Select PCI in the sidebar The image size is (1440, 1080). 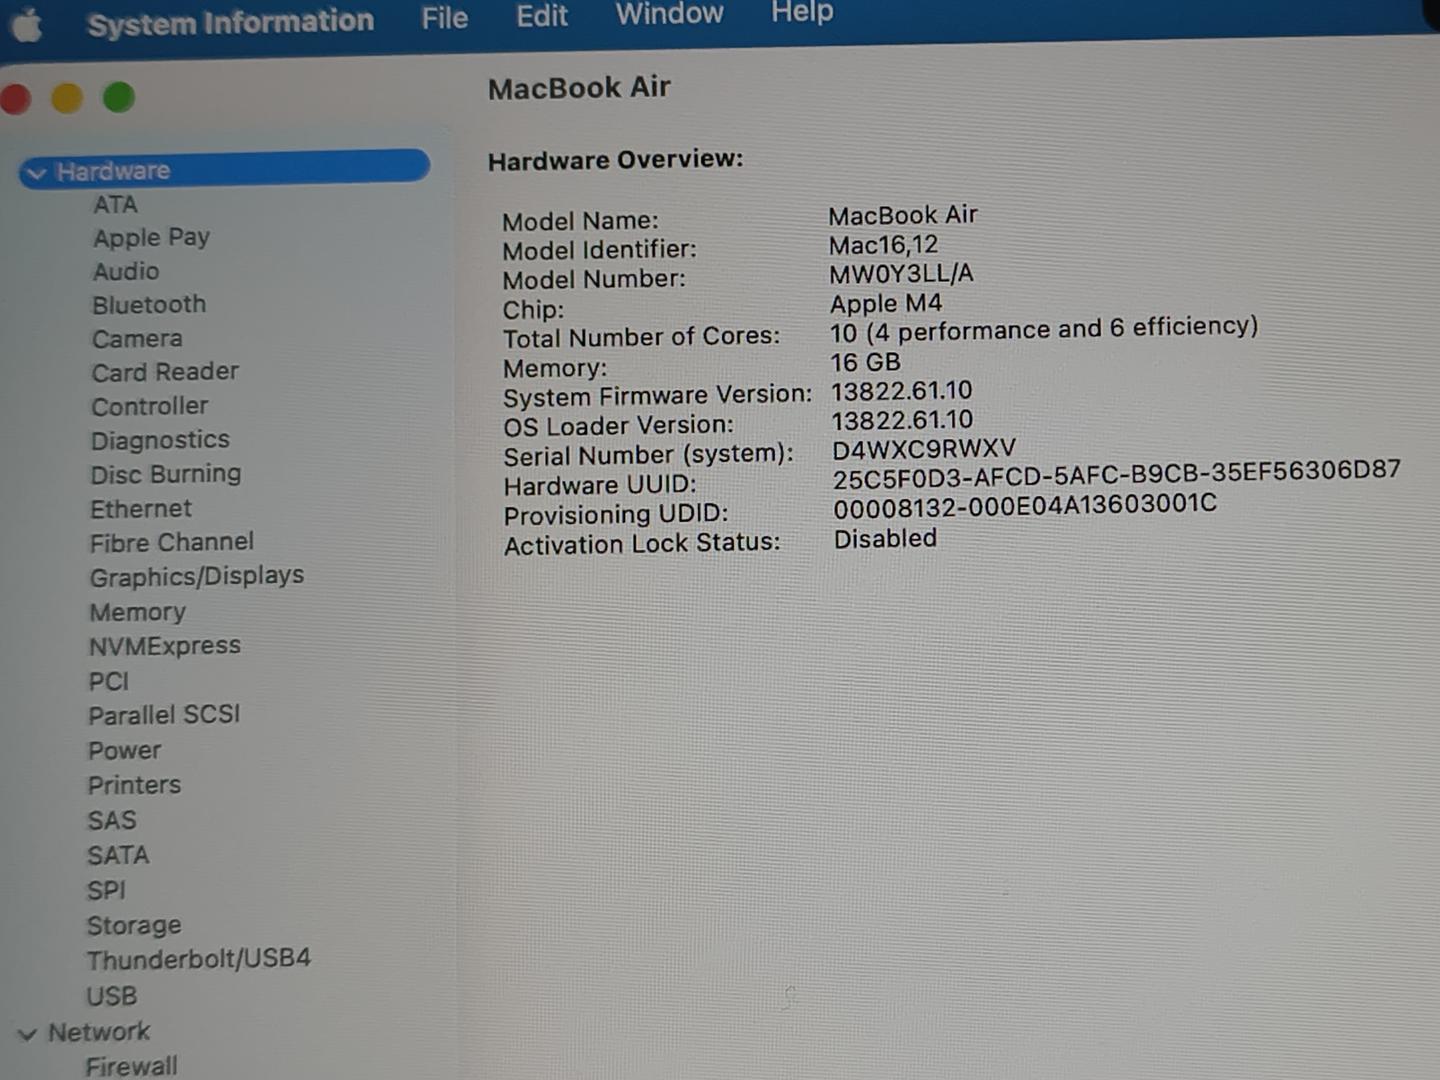click(109, 681)
